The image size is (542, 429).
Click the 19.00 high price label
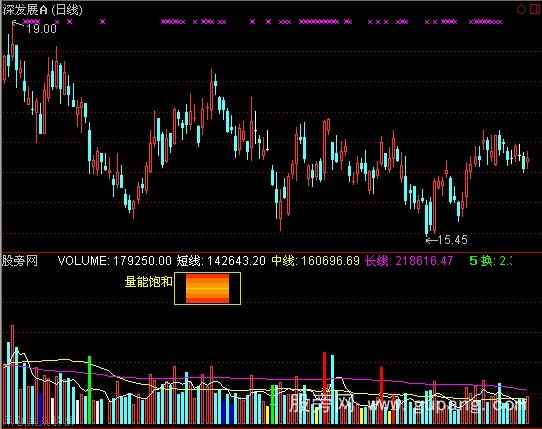41,29
